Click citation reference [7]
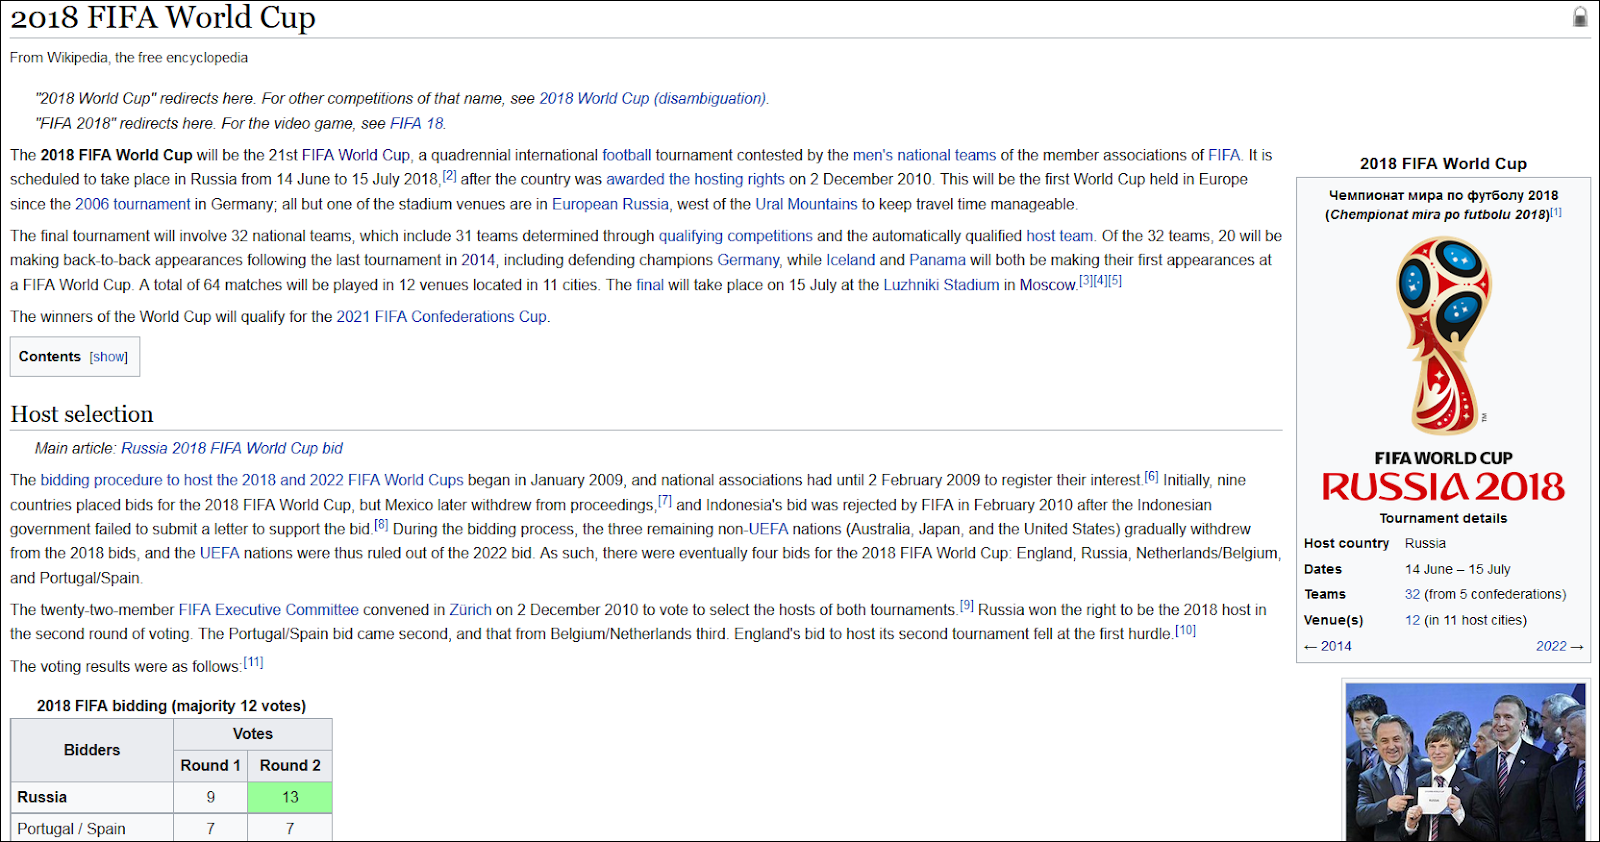1600x842 pixels. [665, 501]
